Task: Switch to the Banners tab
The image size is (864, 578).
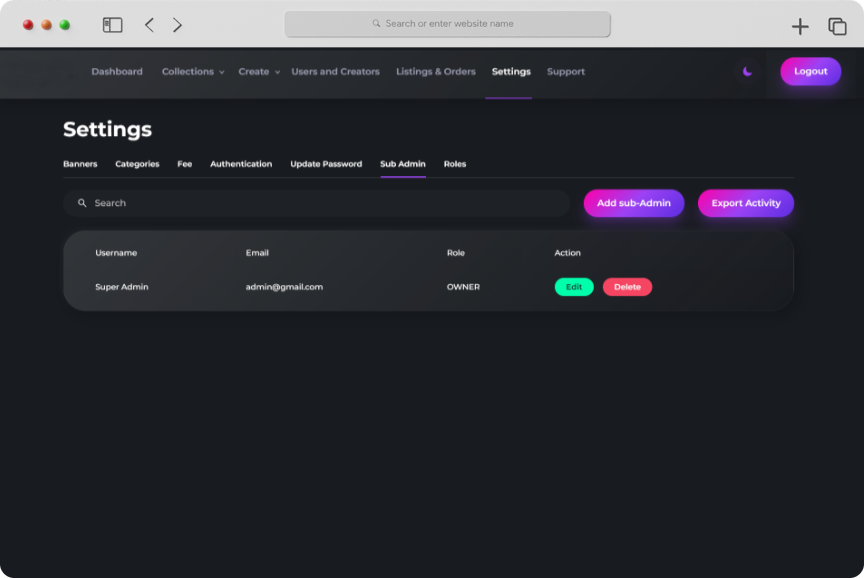Action: click(x=80, y=164)
